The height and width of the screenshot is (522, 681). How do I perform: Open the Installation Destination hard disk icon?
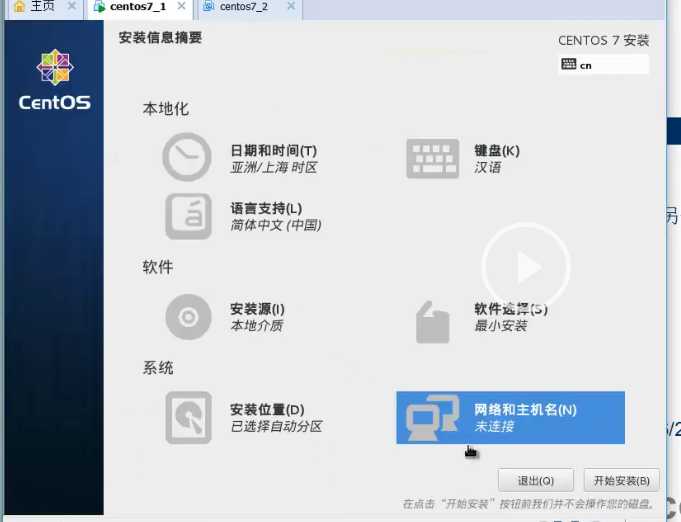point(188,417)
